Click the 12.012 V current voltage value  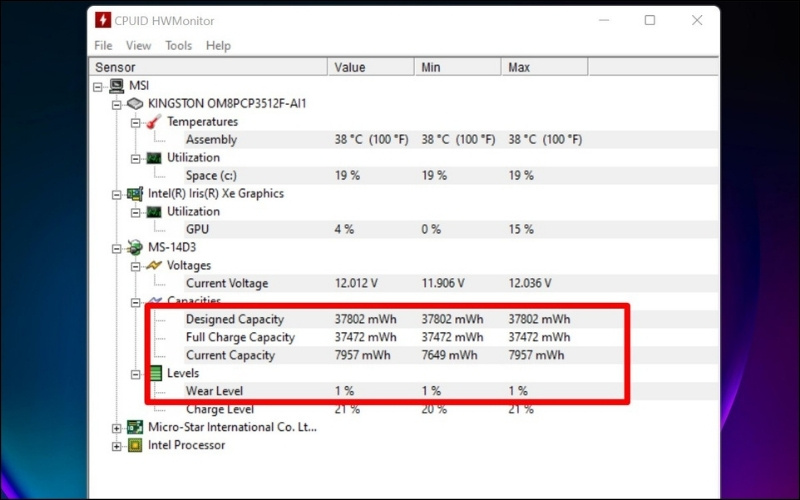(356, 283)
